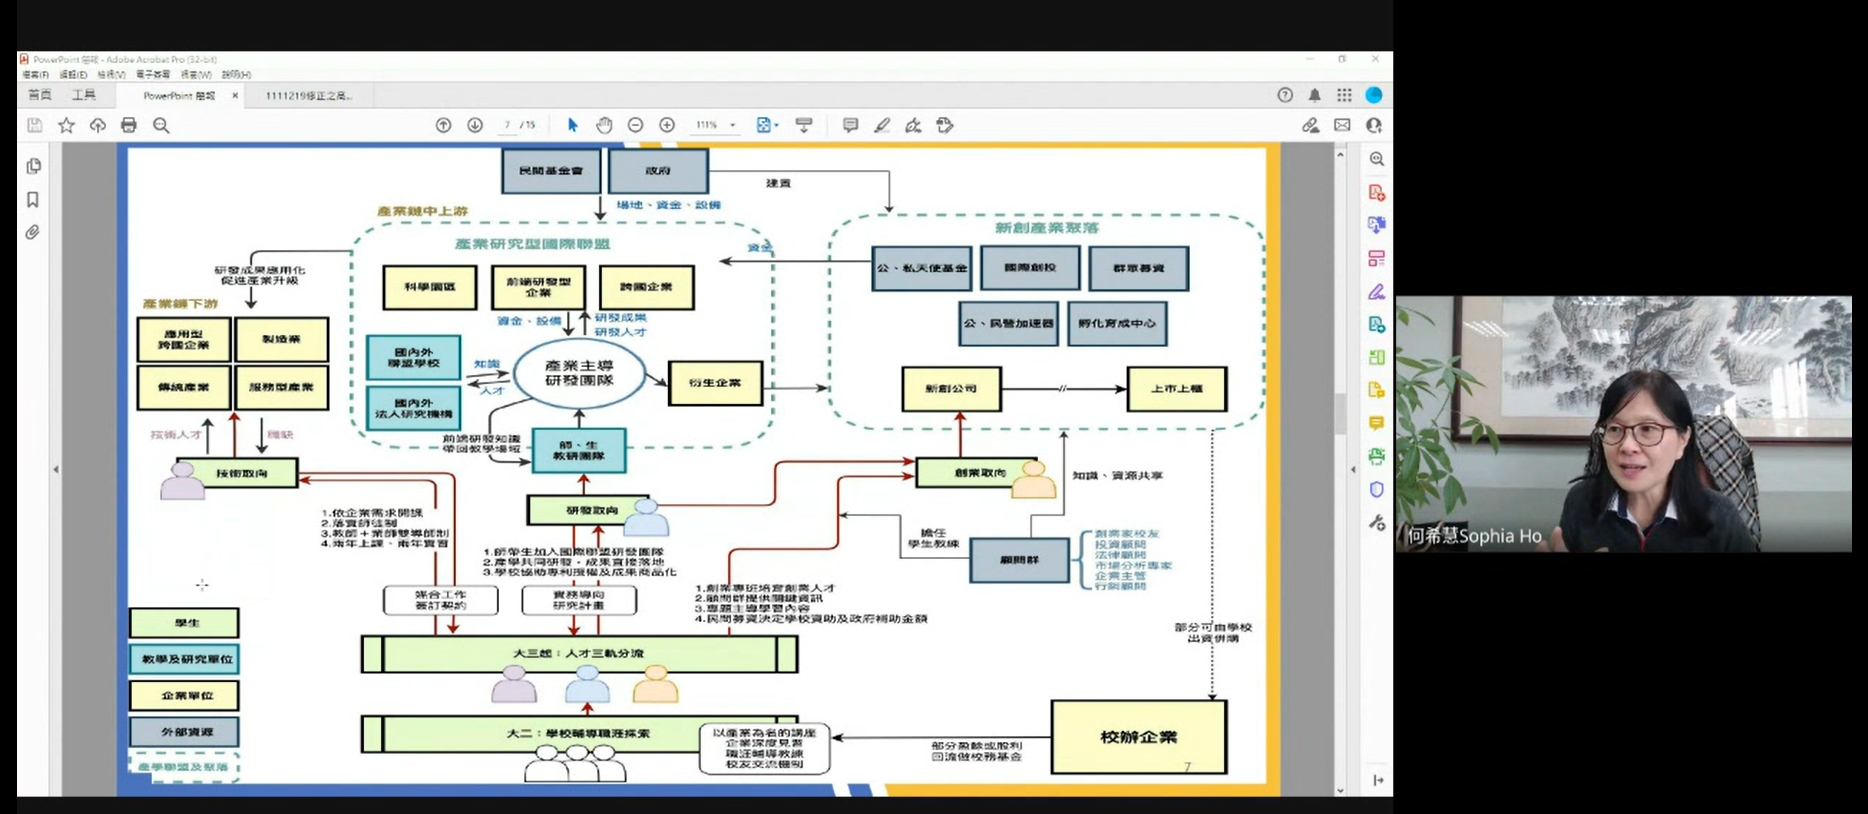This screenshot has width=1868, height=814.
Task: Open the Bookmarks panel in left sidebar
Action: click(33, 200)
